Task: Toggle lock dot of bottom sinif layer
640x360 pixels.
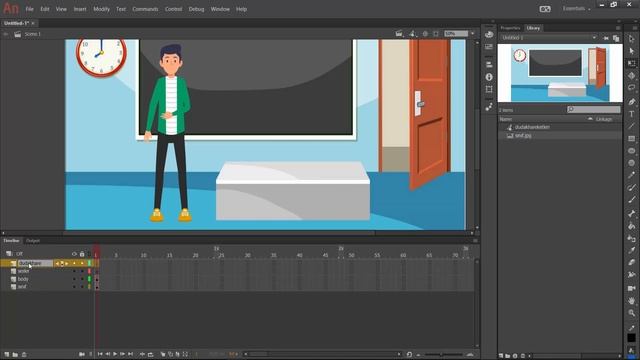Action: pyautogui.click(x=82, y=287)
